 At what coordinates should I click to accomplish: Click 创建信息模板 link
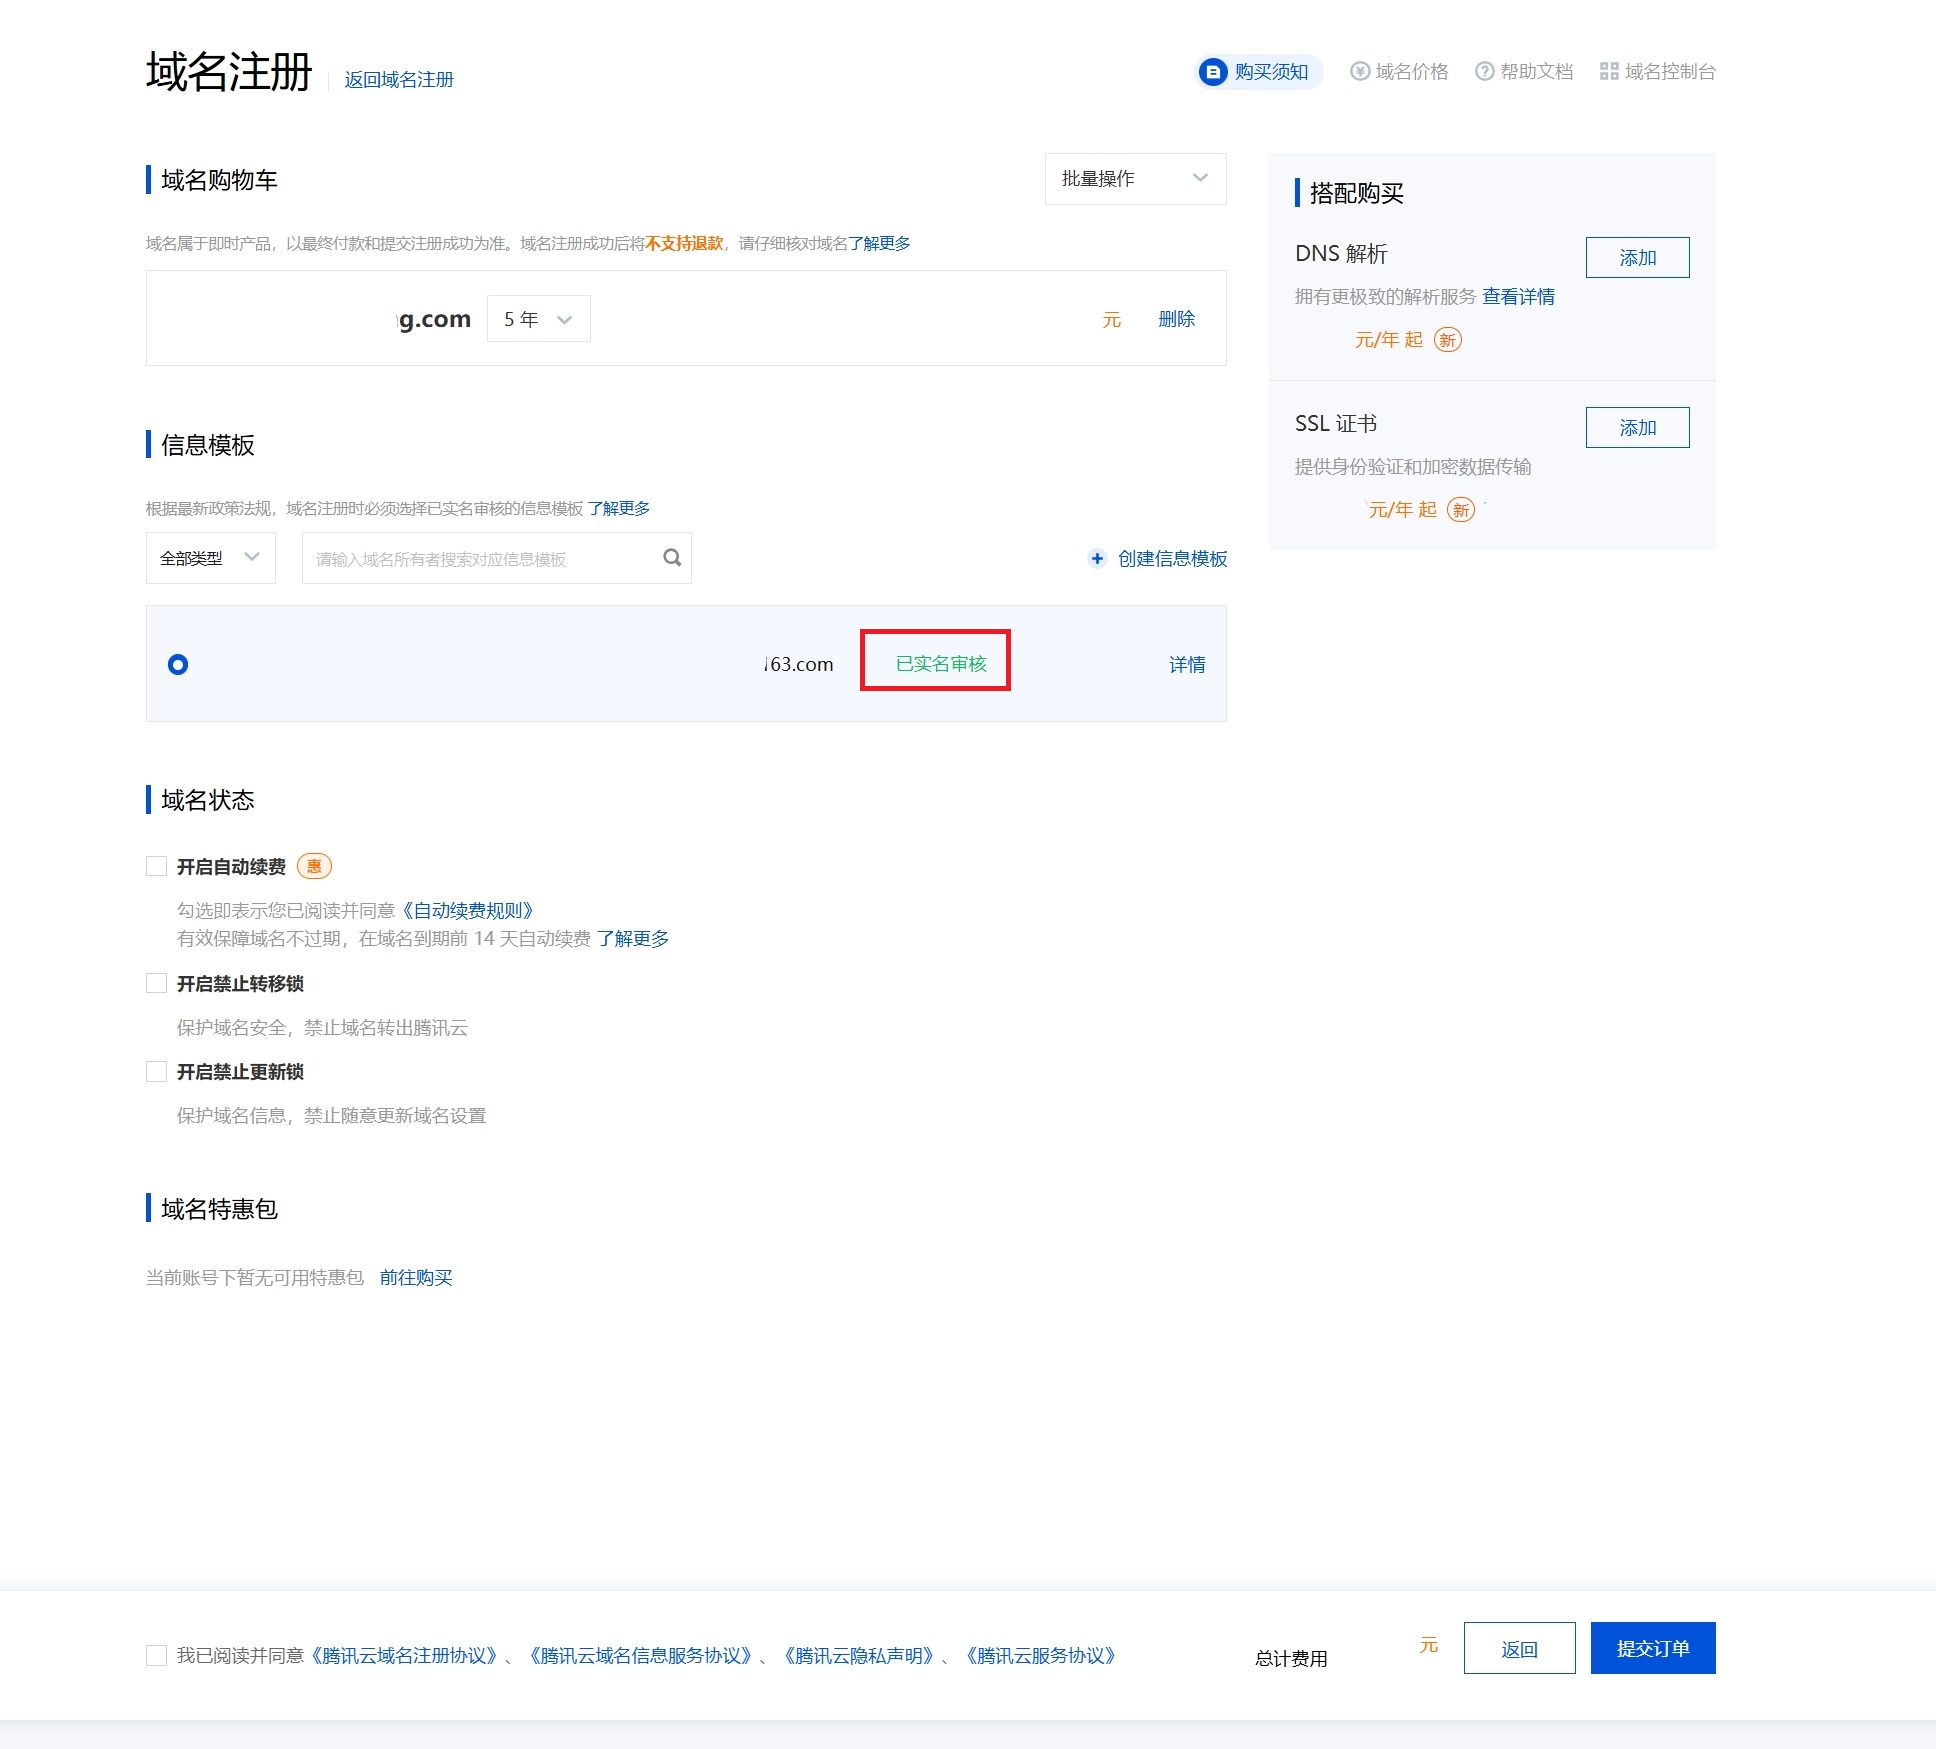[1172, 559]
